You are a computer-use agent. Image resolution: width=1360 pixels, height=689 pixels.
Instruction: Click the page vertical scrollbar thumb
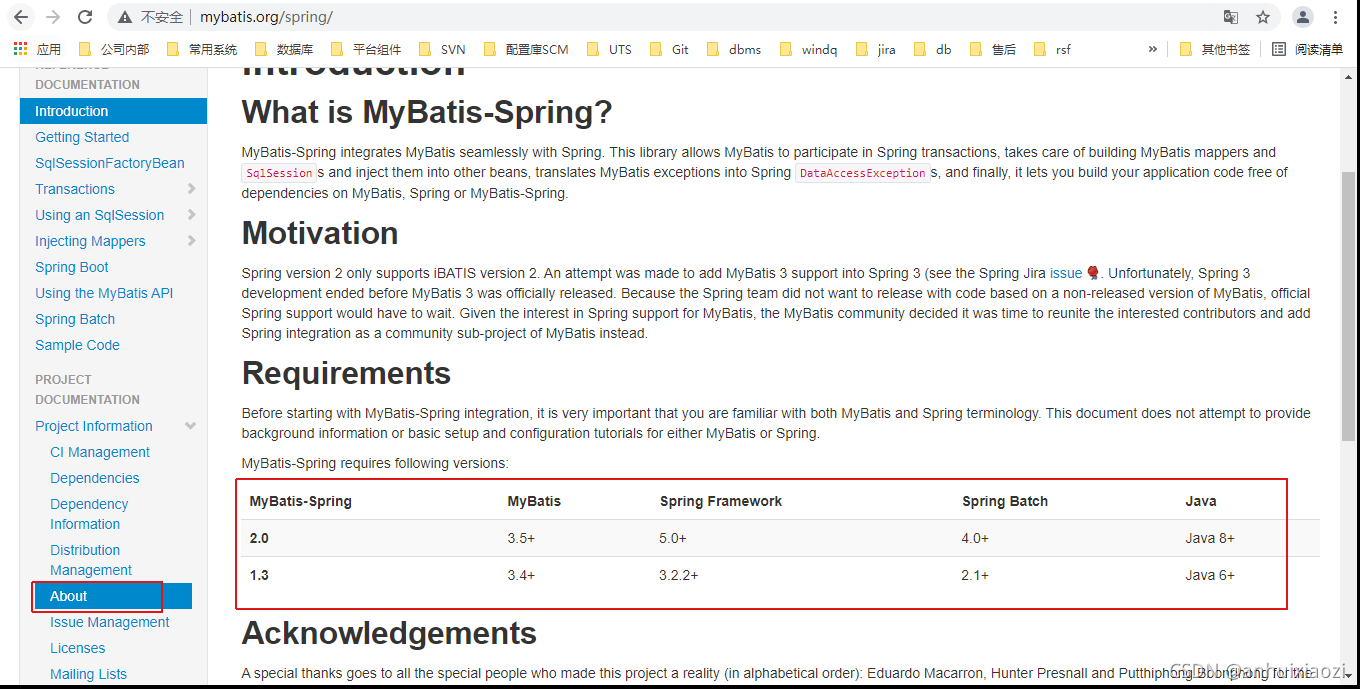point(1349,305)
